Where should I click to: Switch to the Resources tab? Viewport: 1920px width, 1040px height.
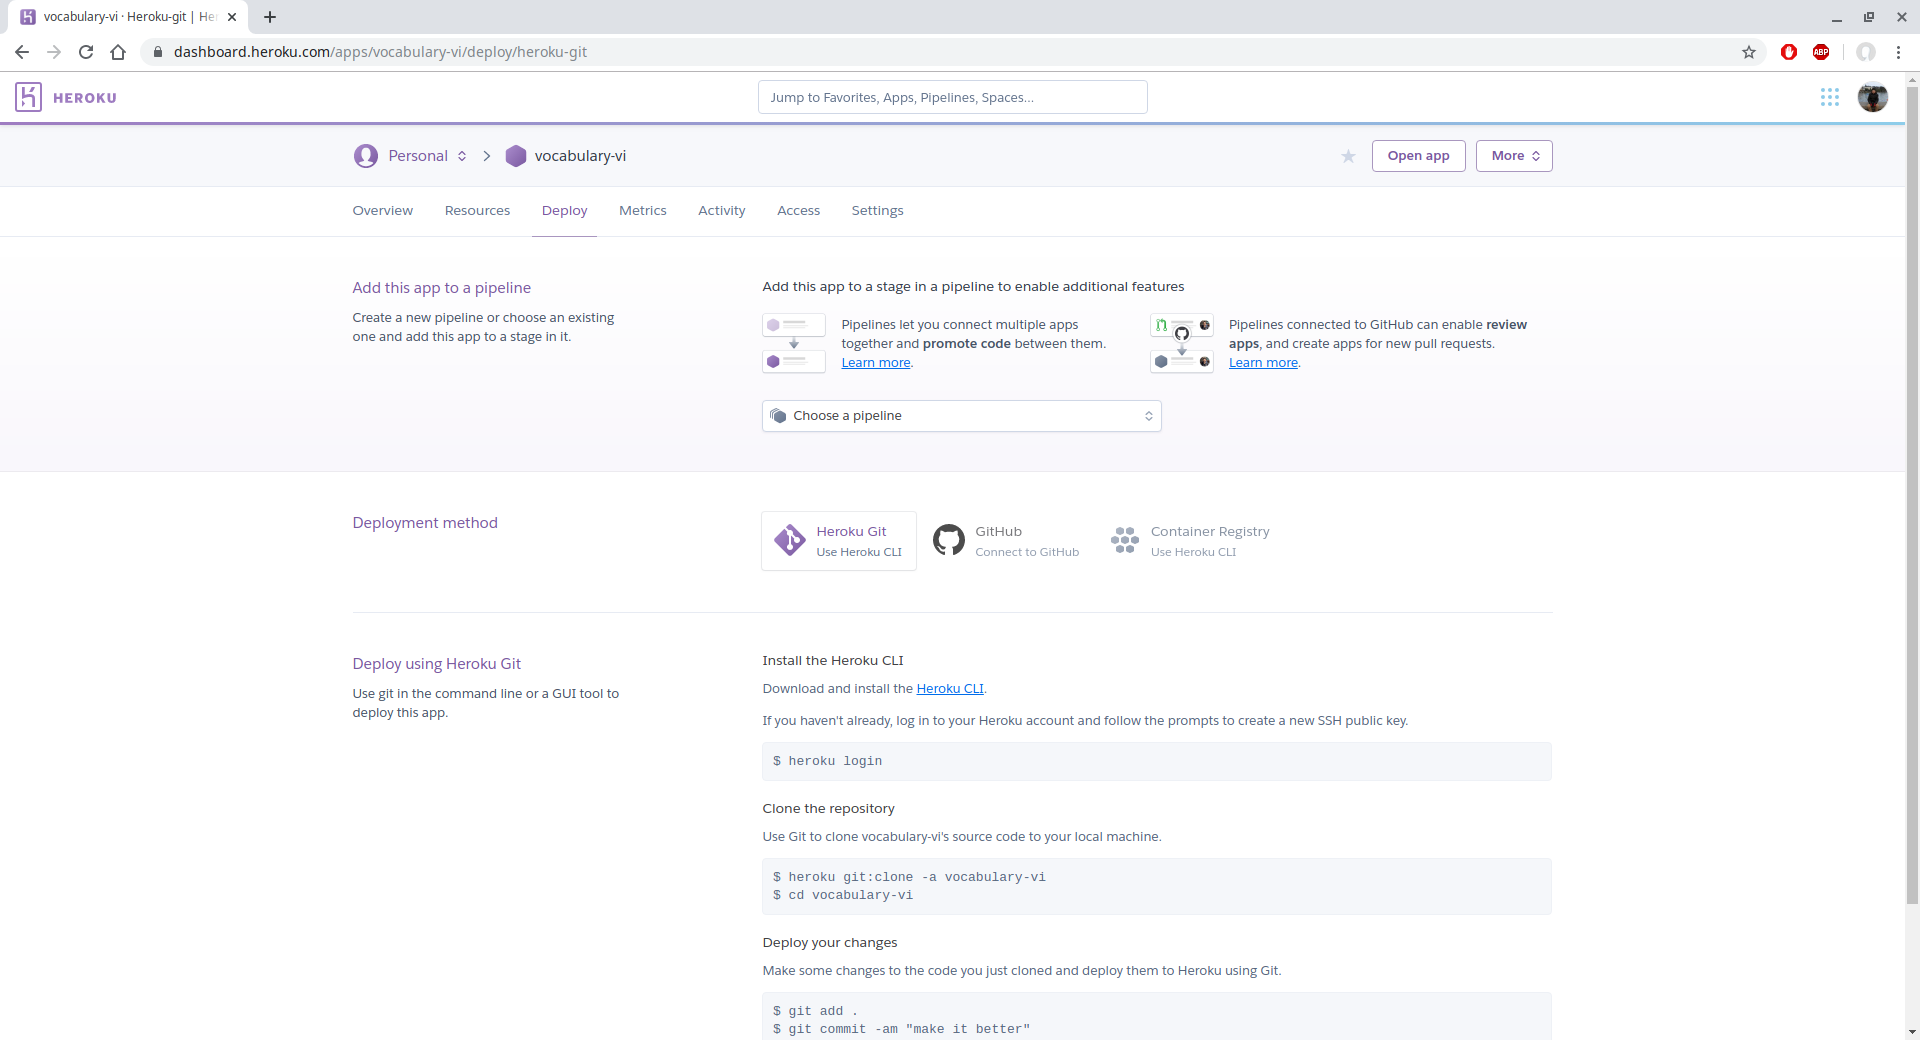pos(477,210)
